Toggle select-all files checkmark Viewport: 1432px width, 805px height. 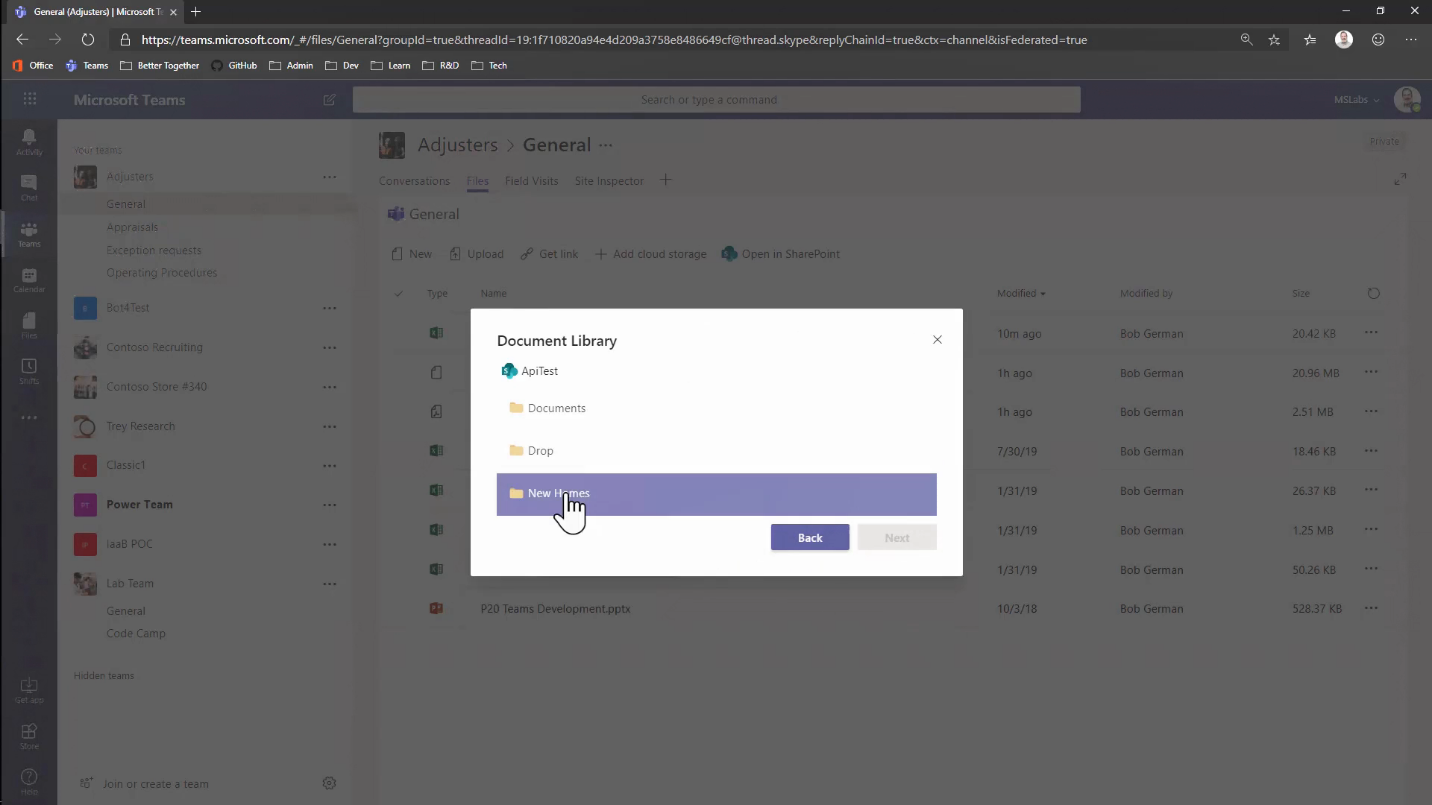point(399,294)
